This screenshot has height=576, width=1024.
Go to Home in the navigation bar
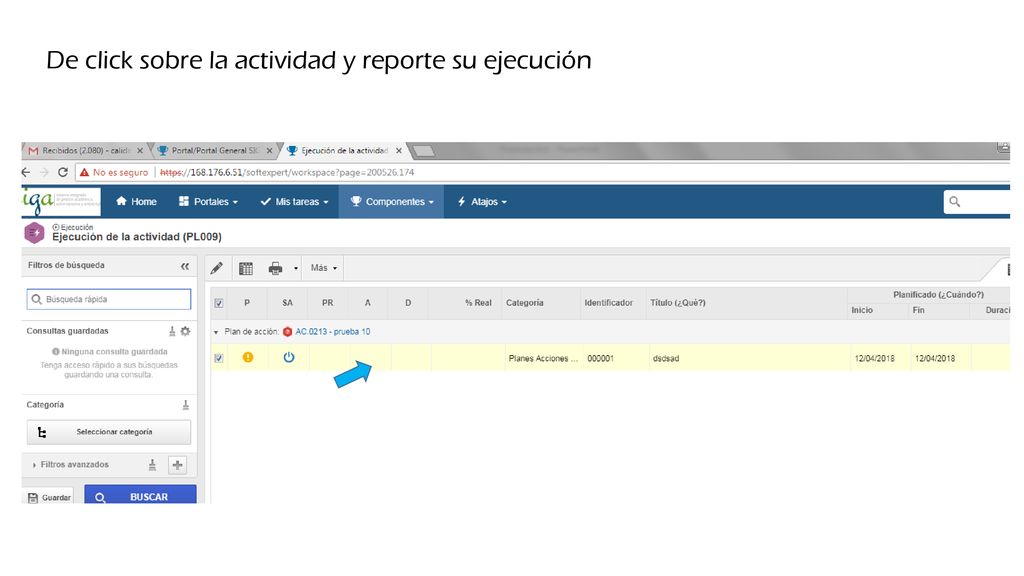[x=136, y=202]
